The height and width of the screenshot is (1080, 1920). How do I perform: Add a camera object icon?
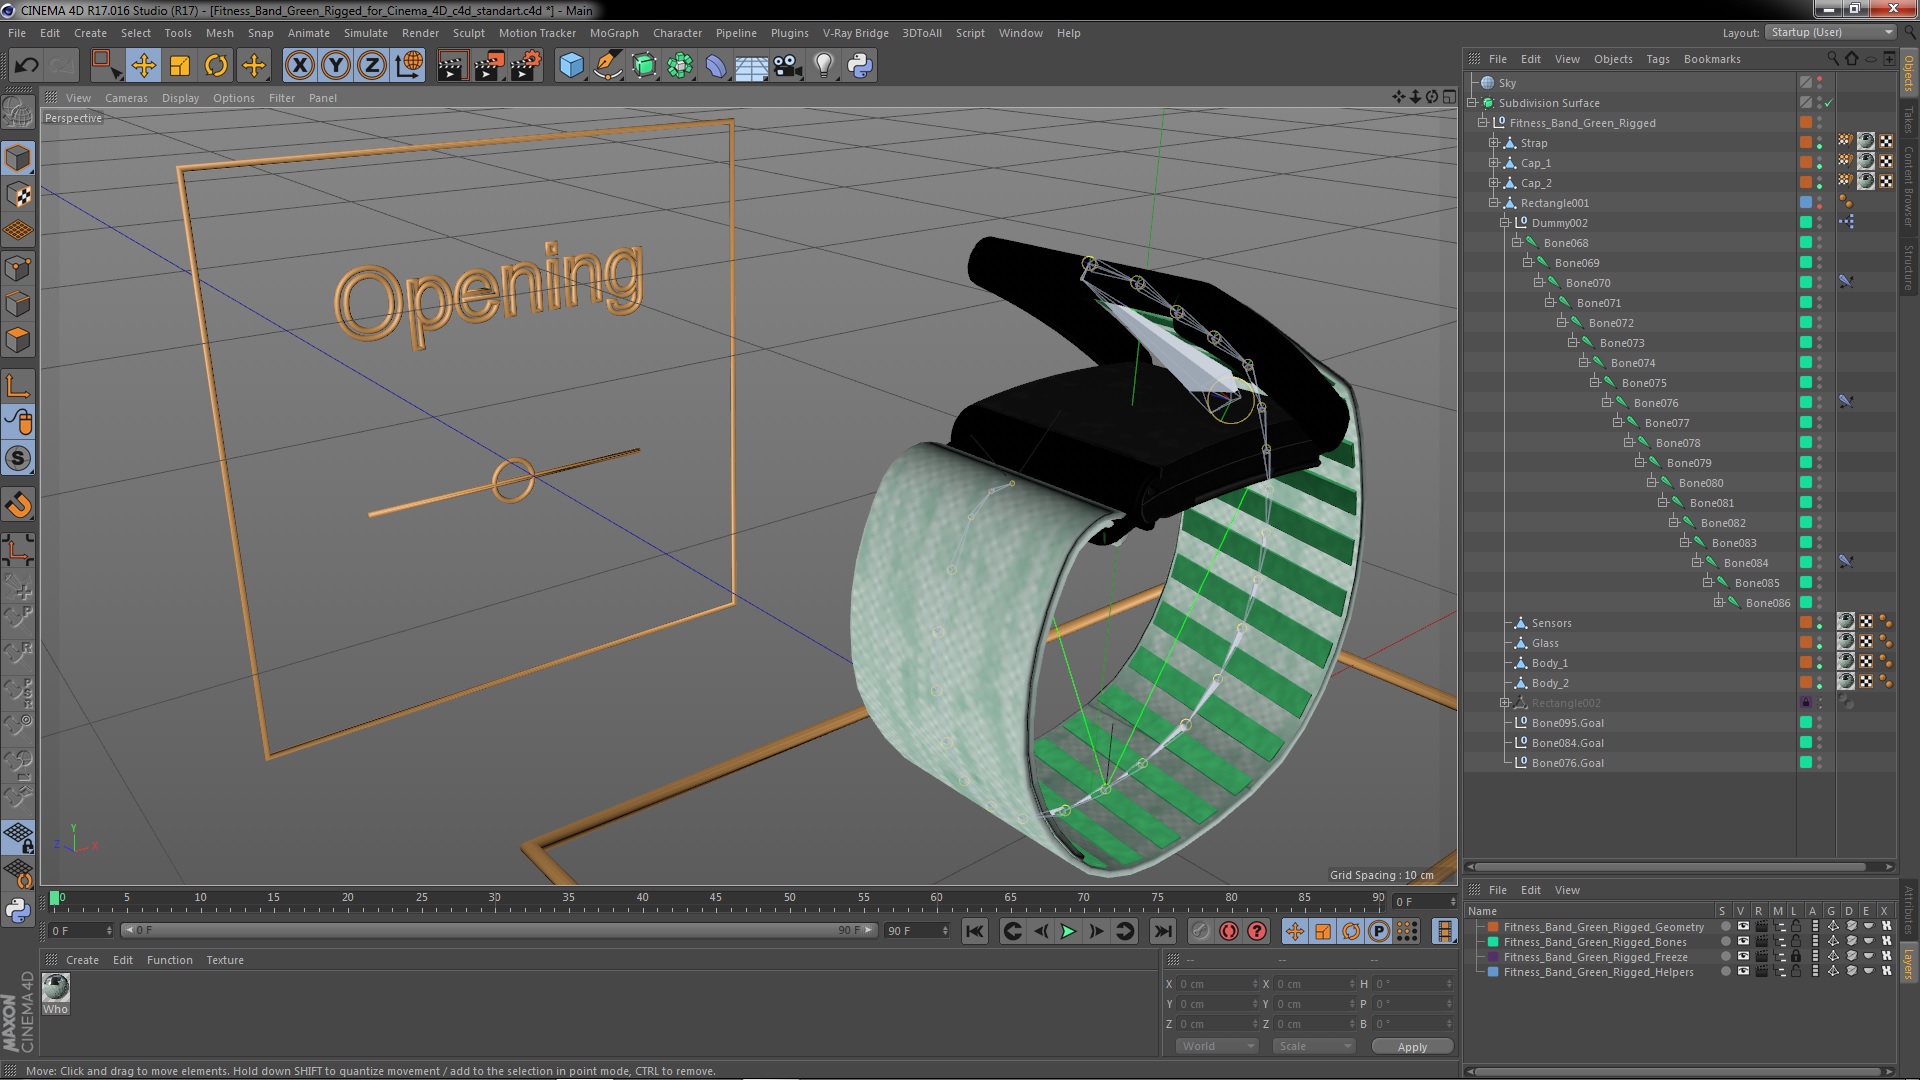point(787,66)
